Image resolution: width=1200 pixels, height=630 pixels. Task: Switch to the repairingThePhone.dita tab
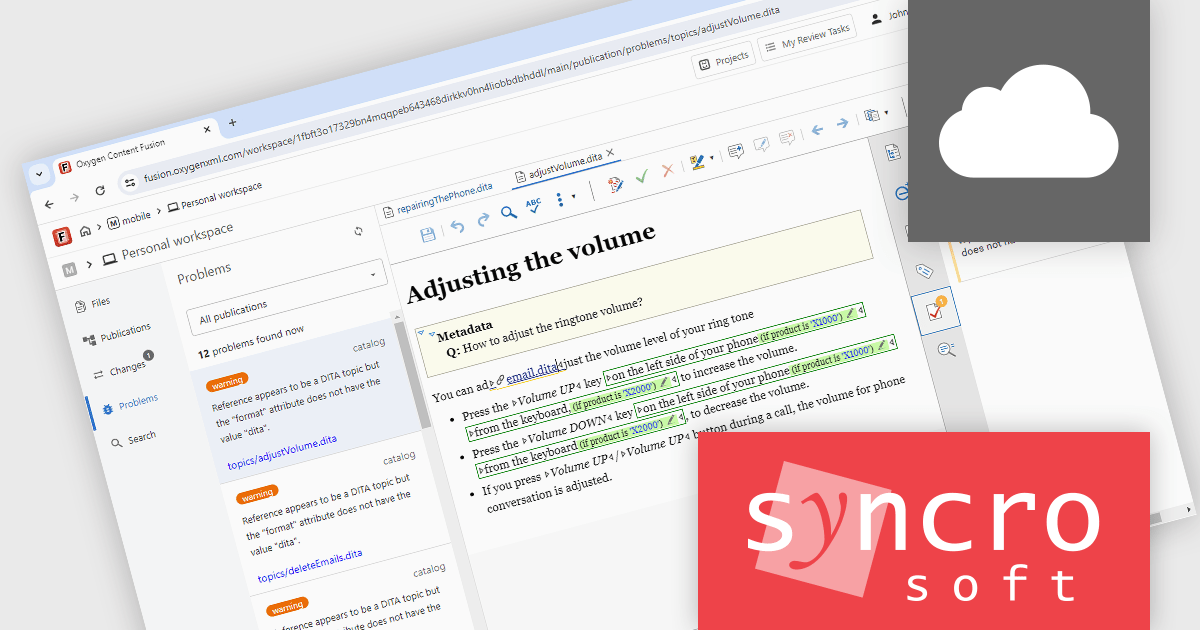[x=438, y=199]
